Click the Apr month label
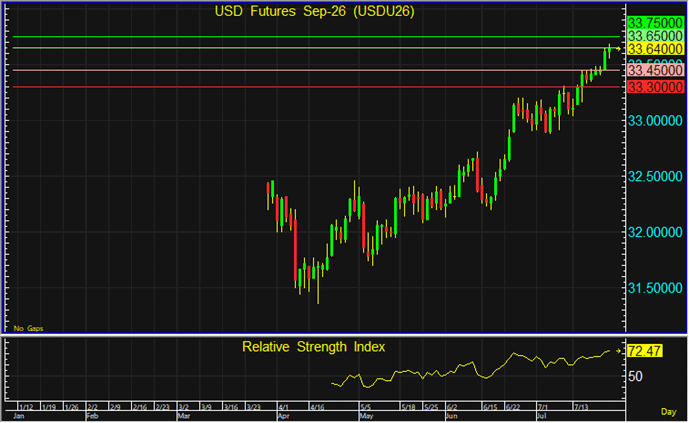Image resolution: width=689 pixels, height=423 pixels. [283, 416]
